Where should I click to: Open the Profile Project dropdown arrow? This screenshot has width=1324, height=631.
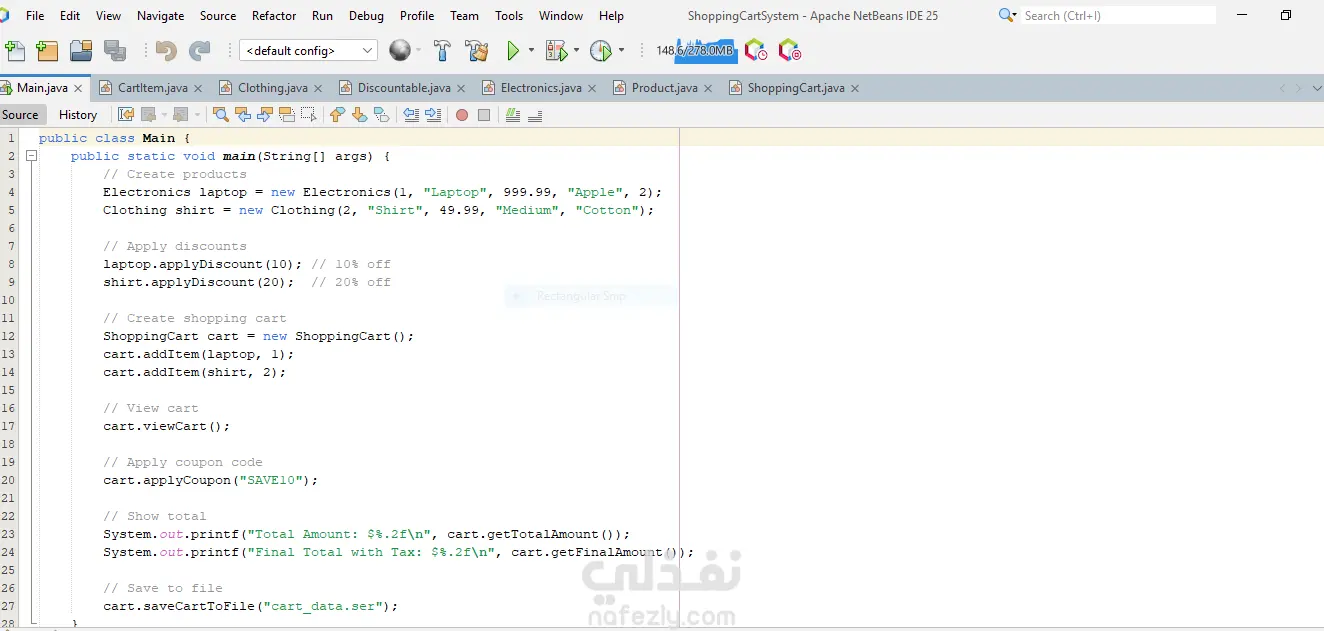(x=621, y=50)
